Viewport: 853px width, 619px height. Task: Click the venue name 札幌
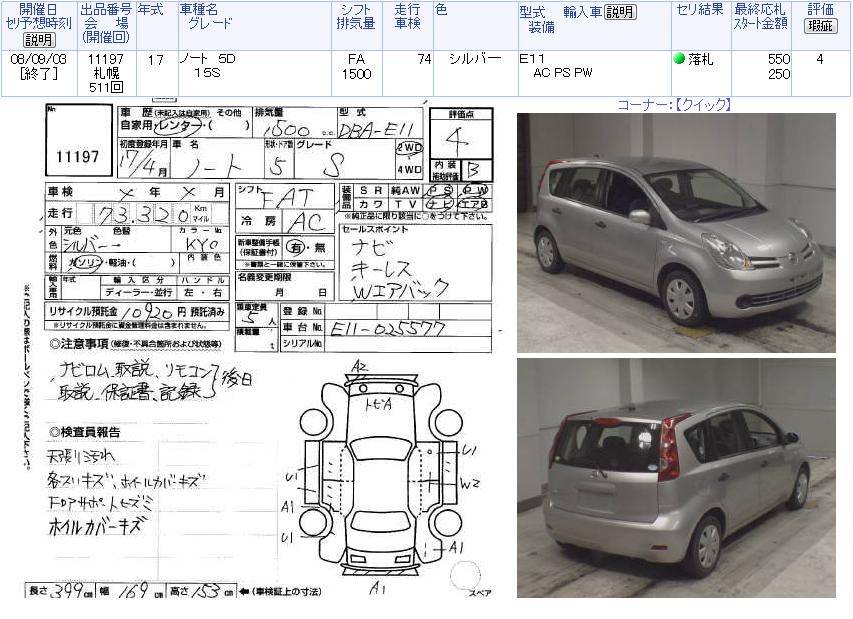pos(106,73)
